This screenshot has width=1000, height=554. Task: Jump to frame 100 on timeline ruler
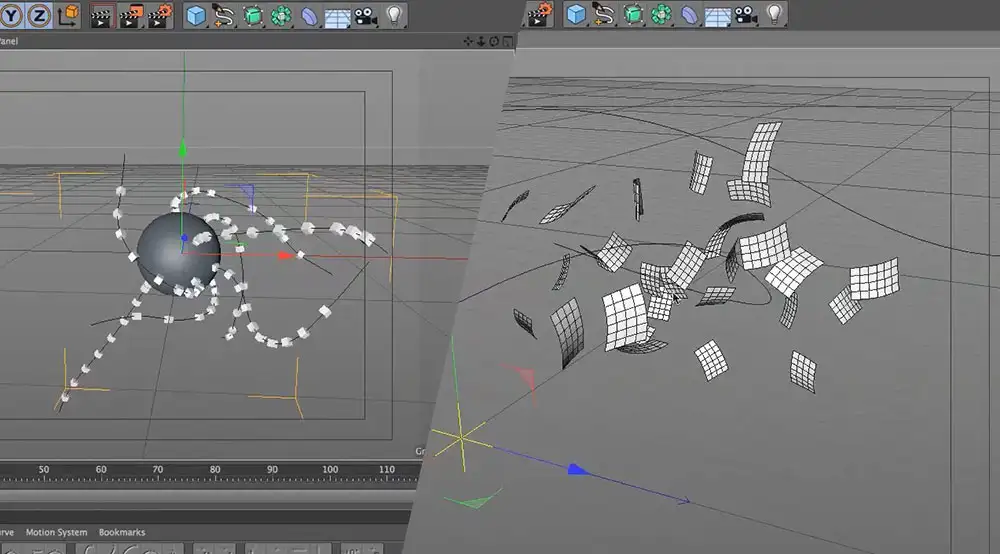330,472
